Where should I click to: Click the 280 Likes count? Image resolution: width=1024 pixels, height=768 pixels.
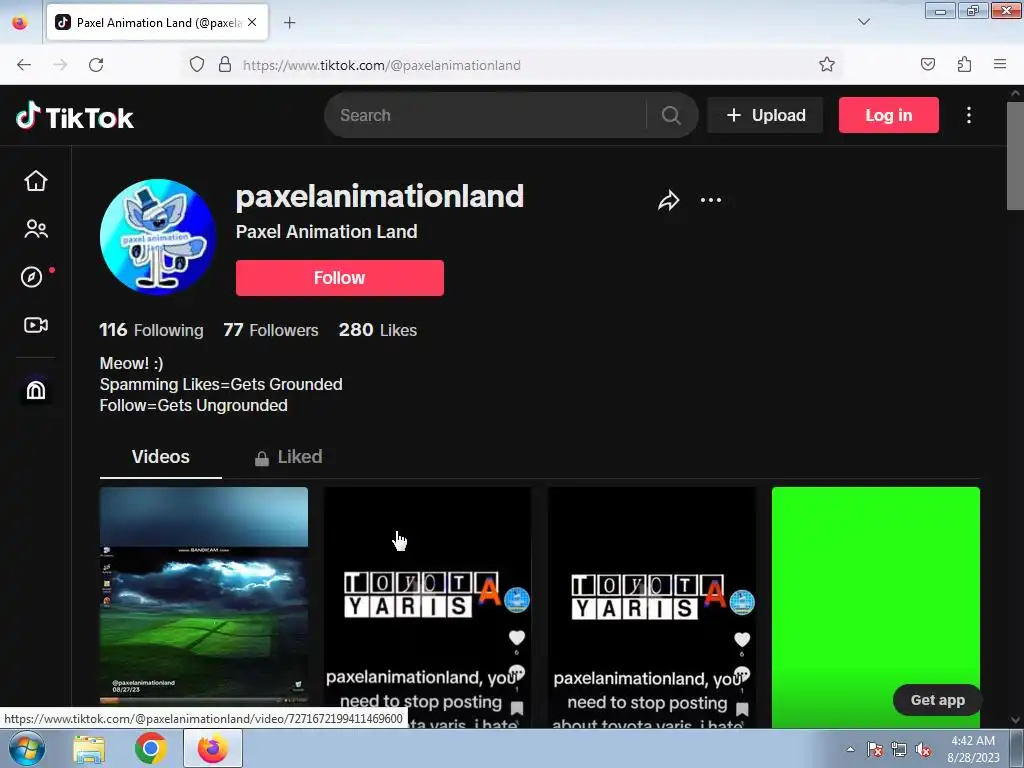(x=377, y=330)
